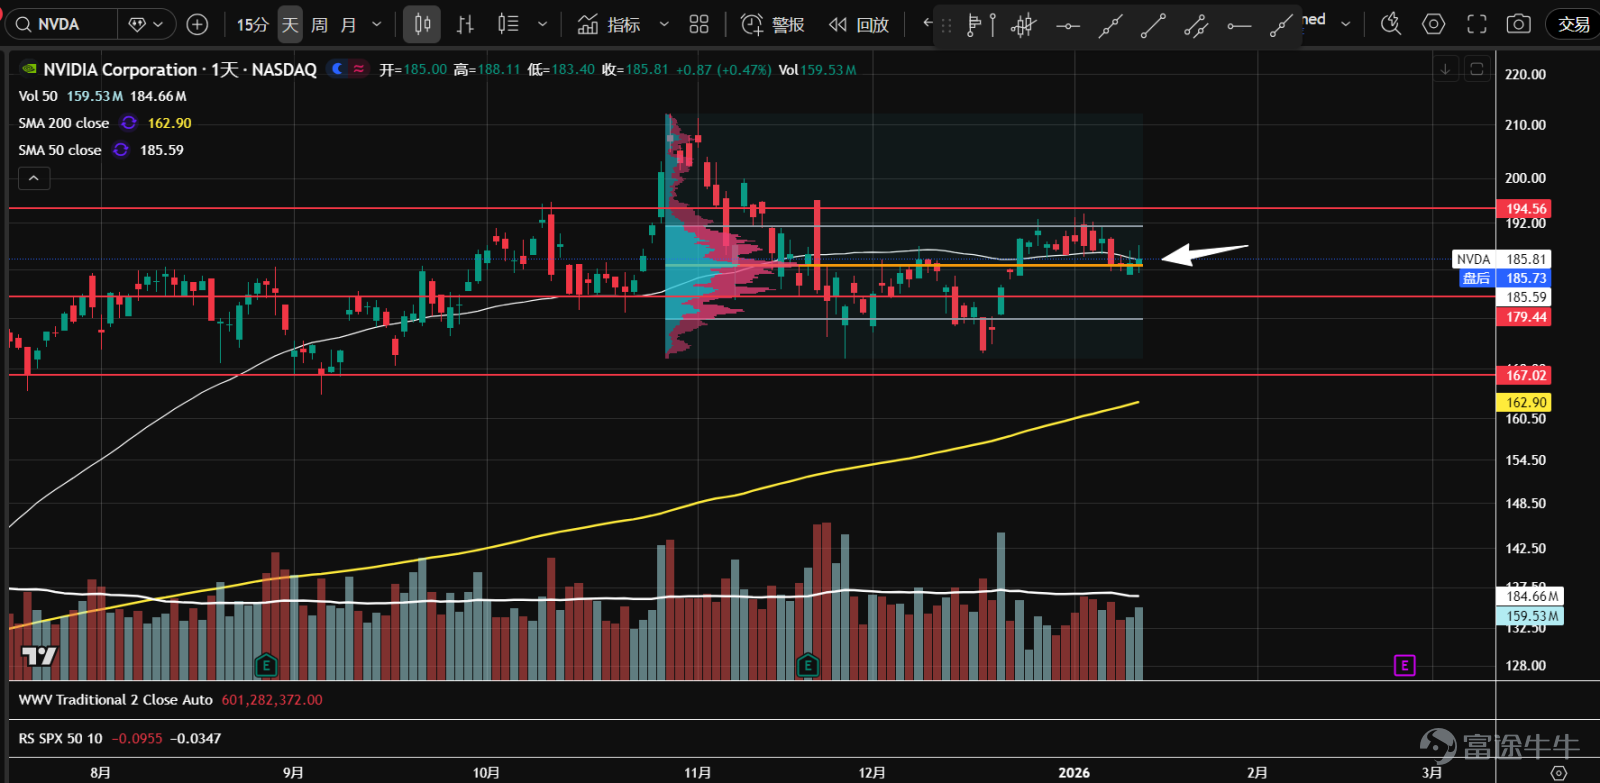Take a chart snapshot with camera icon
Viewport: 1600px width, 783px height.
(1519, 24)
